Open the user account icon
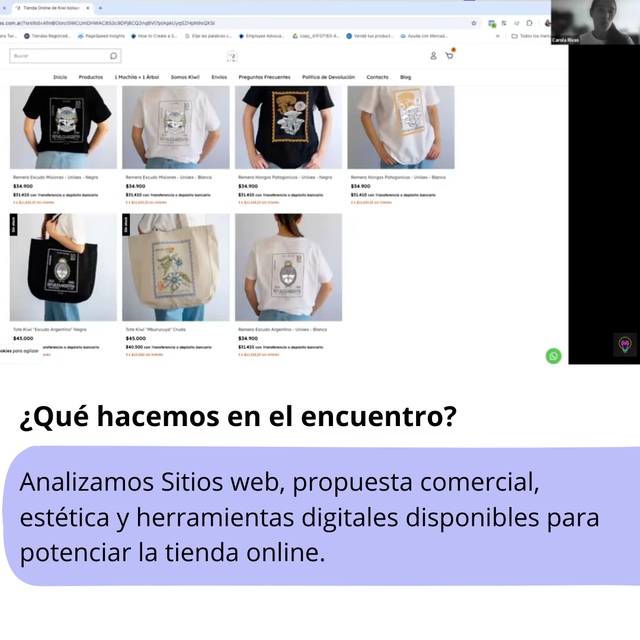640x640 pixels. coord(433,56)
